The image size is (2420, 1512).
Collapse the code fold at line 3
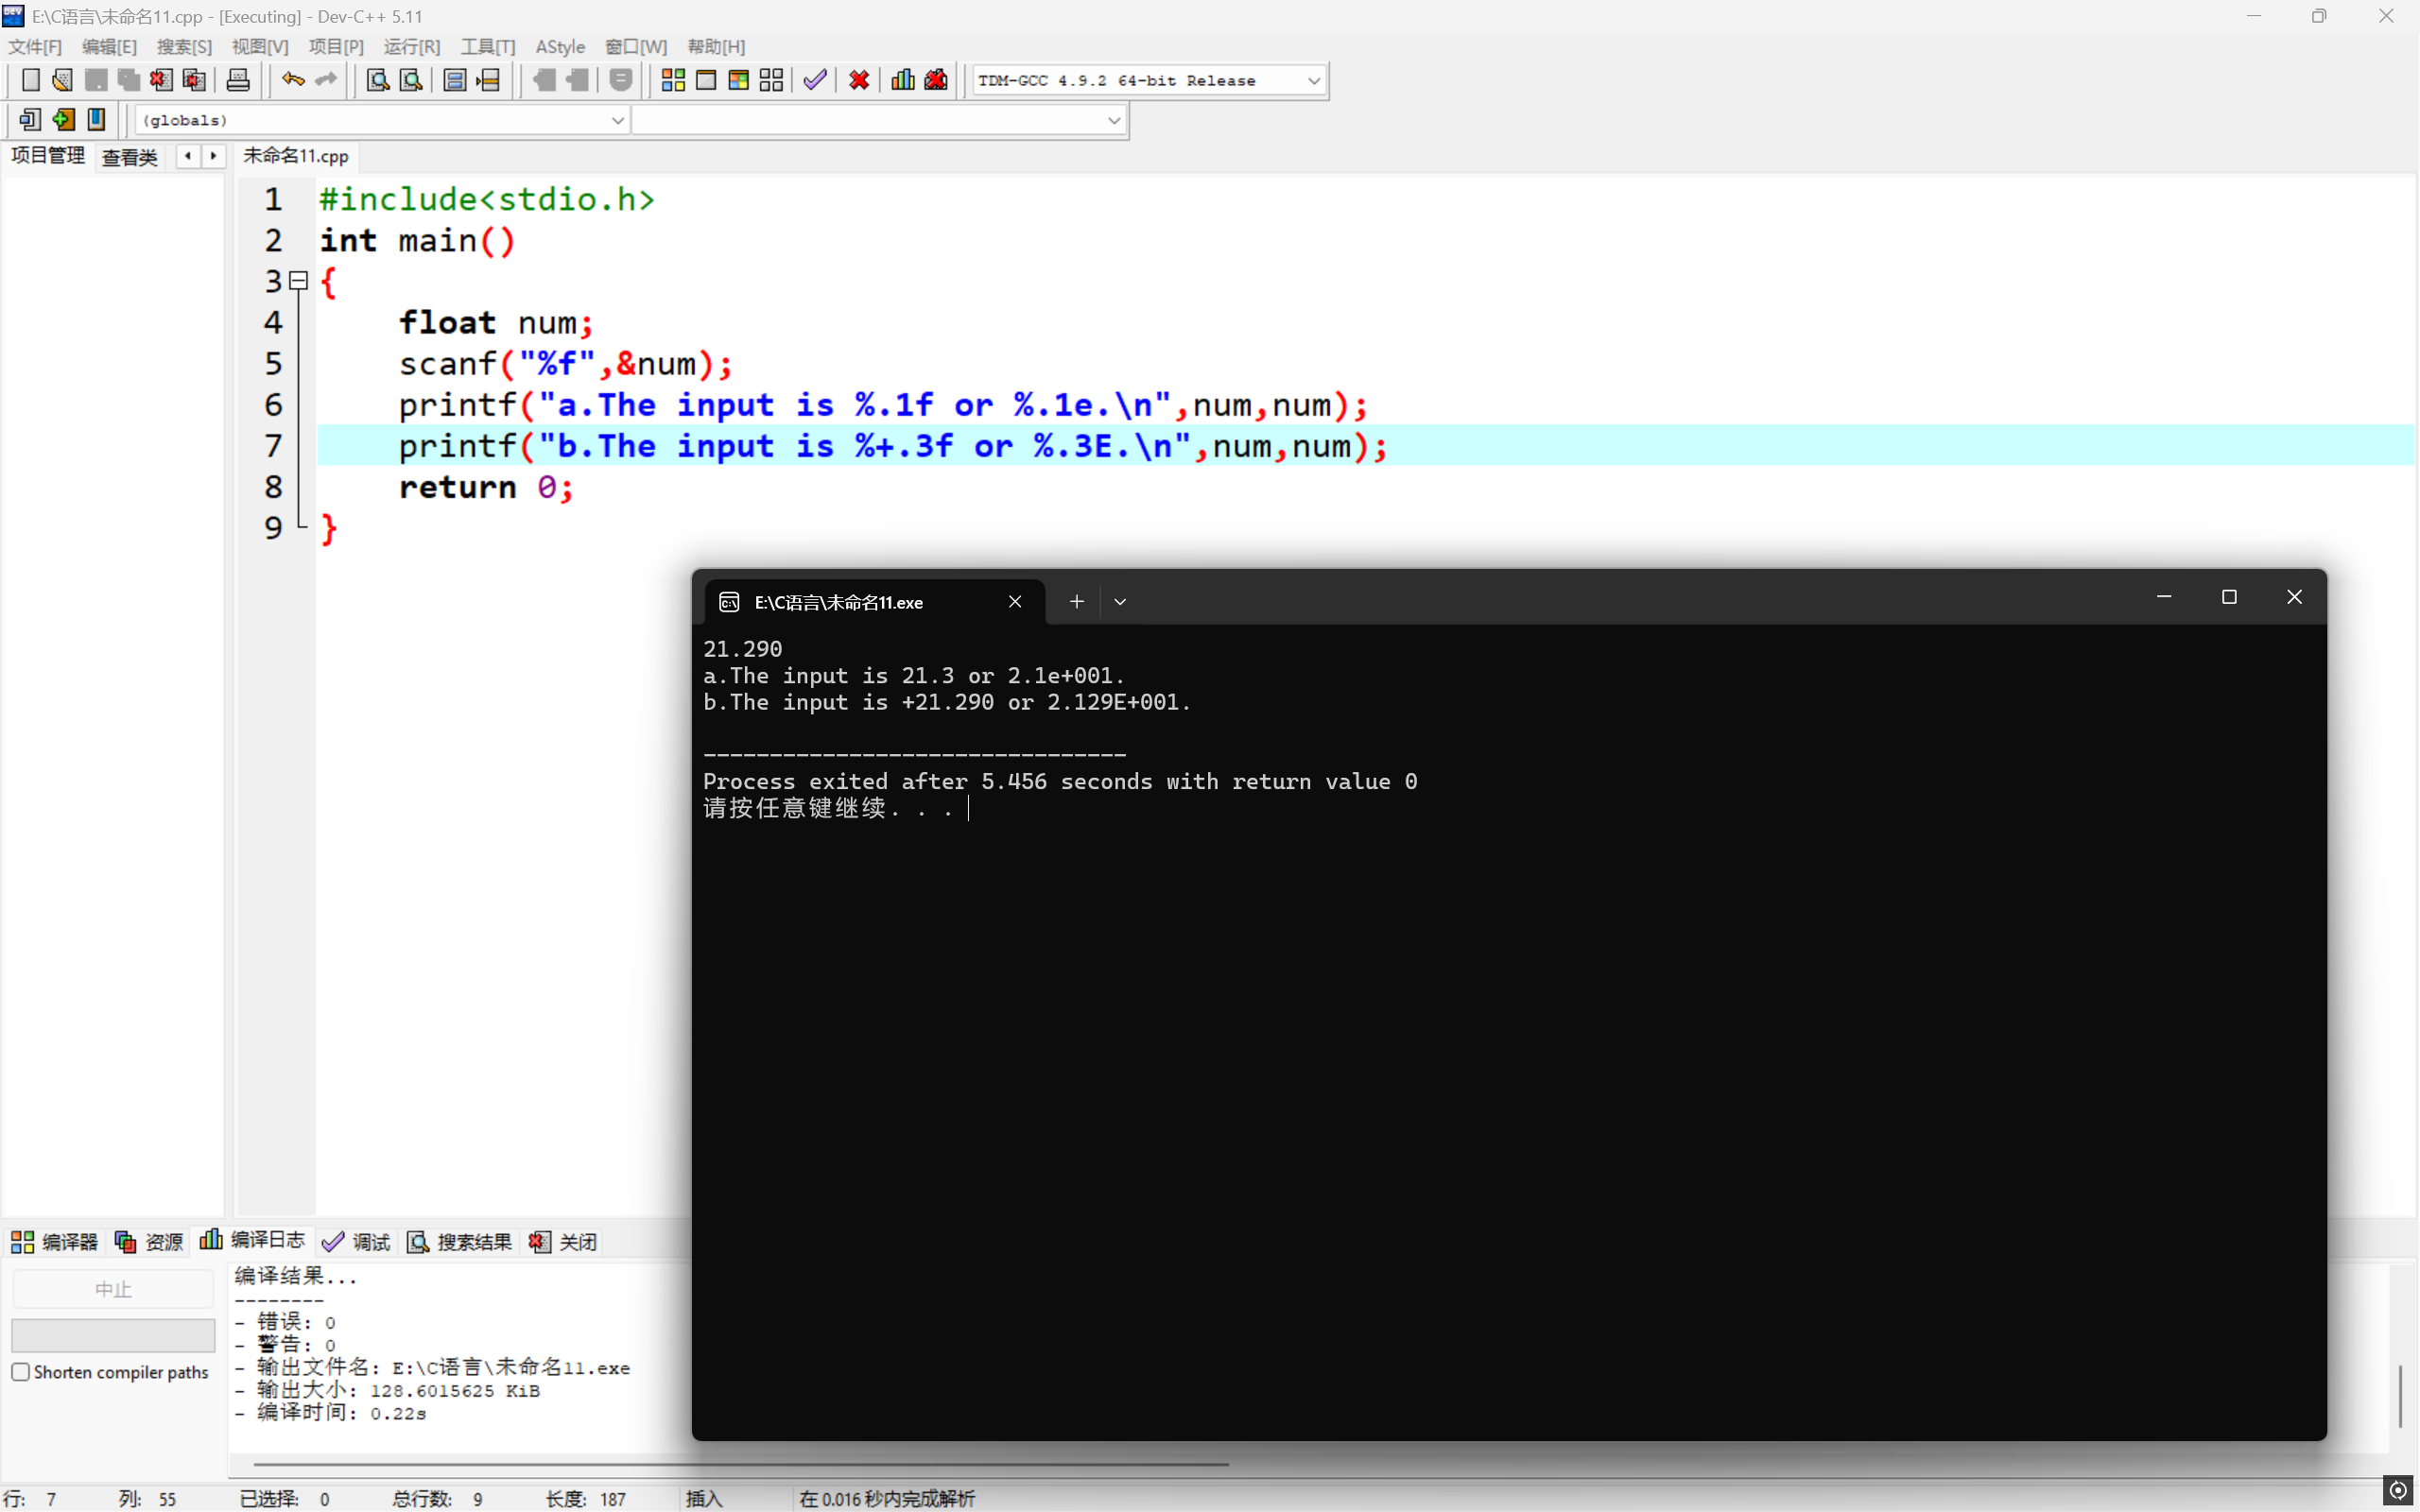298,281
